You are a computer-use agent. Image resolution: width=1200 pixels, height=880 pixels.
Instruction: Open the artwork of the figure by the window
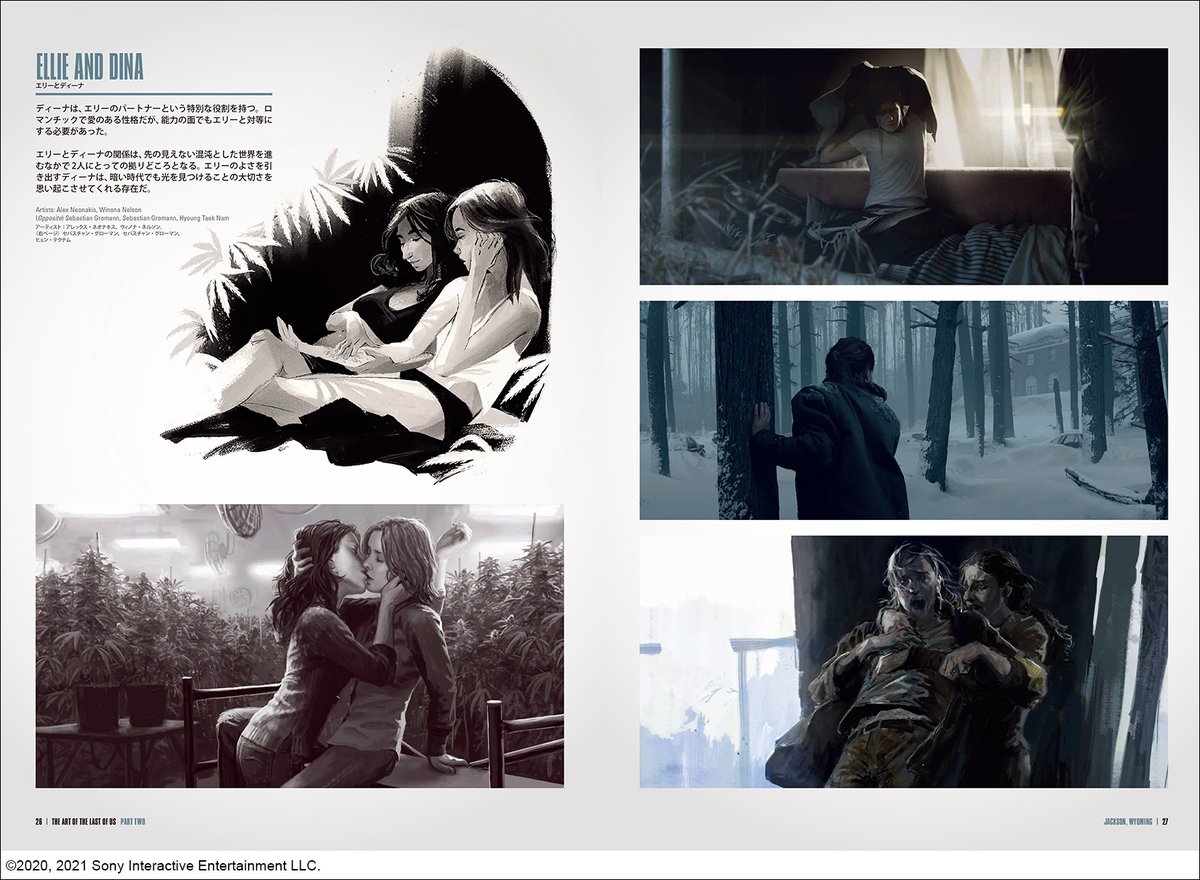pos(904,166)
